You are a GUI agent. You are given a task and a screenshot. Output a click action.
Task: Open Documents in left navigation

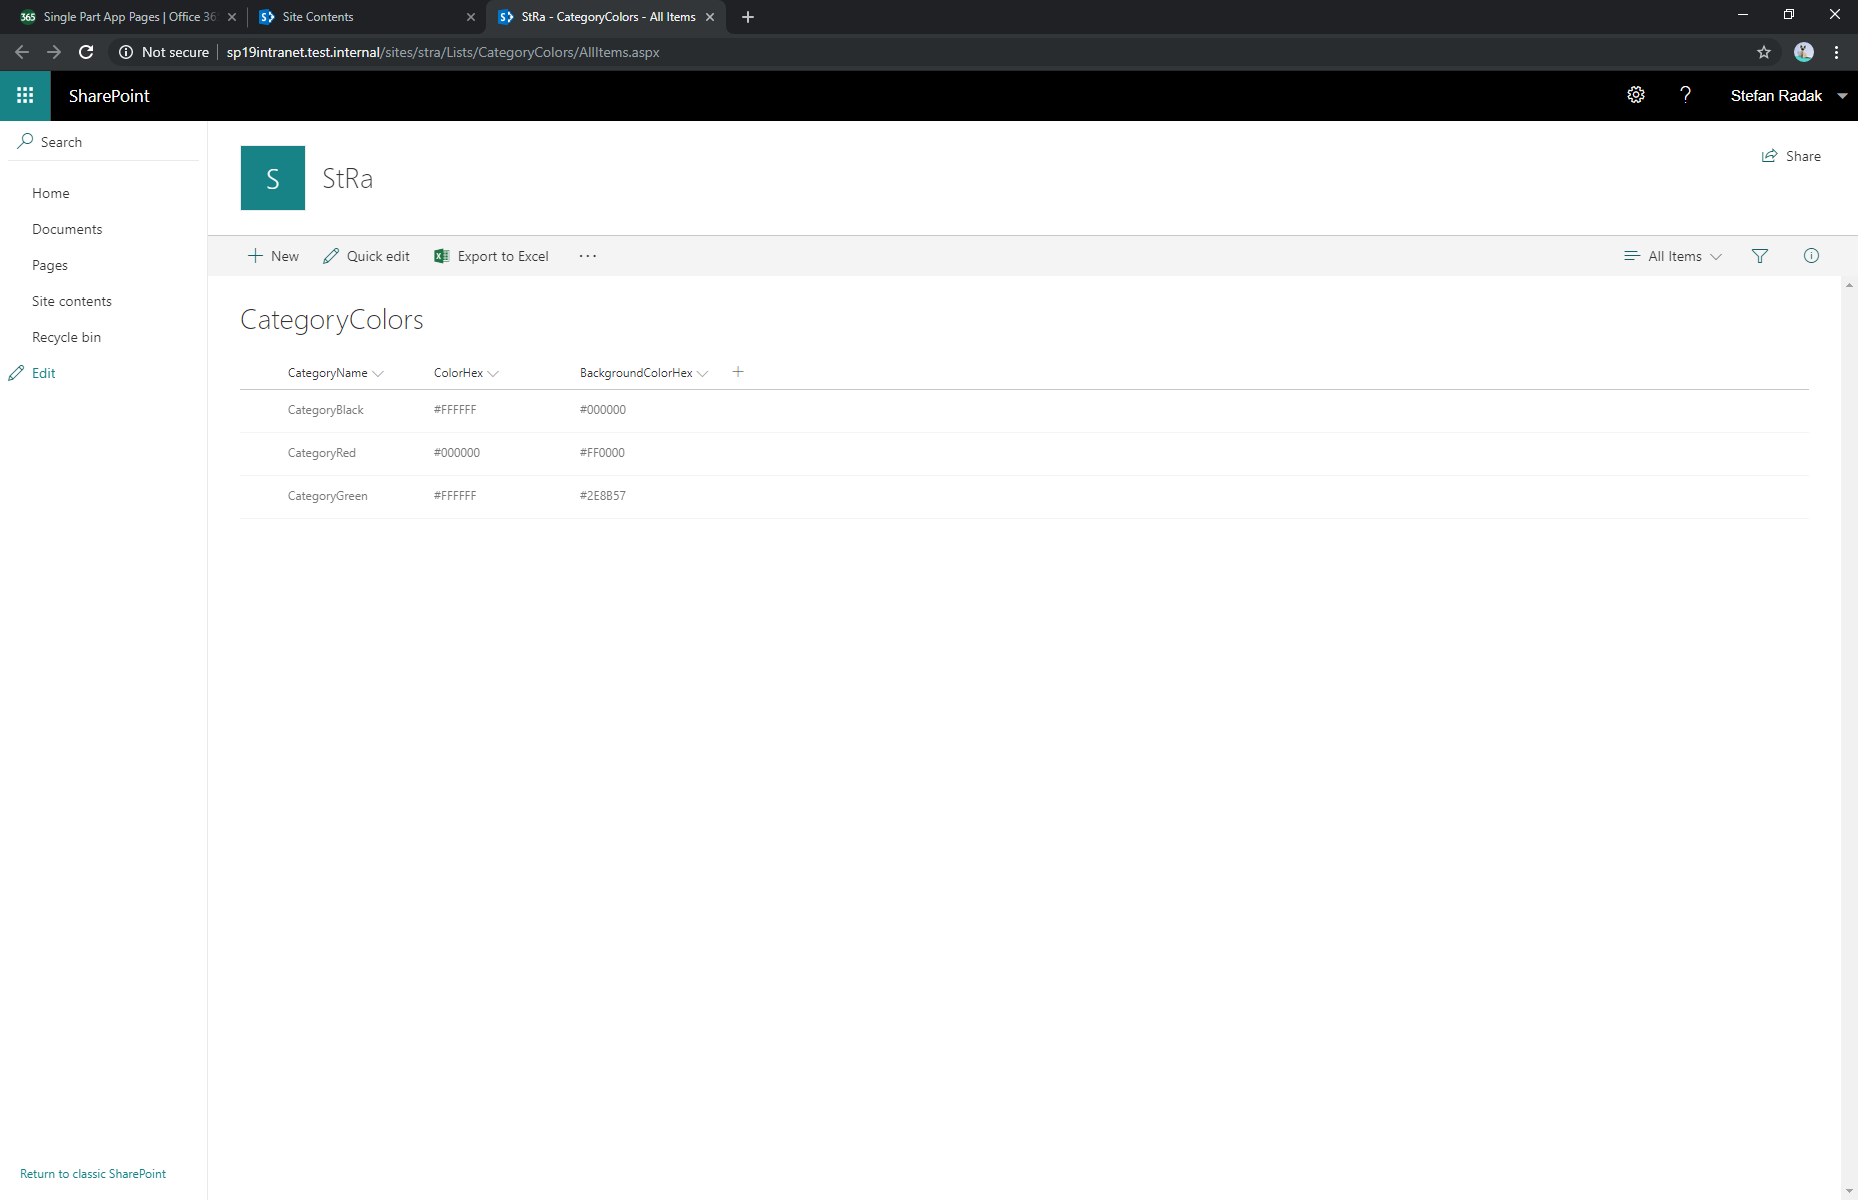tap(67, 229)
